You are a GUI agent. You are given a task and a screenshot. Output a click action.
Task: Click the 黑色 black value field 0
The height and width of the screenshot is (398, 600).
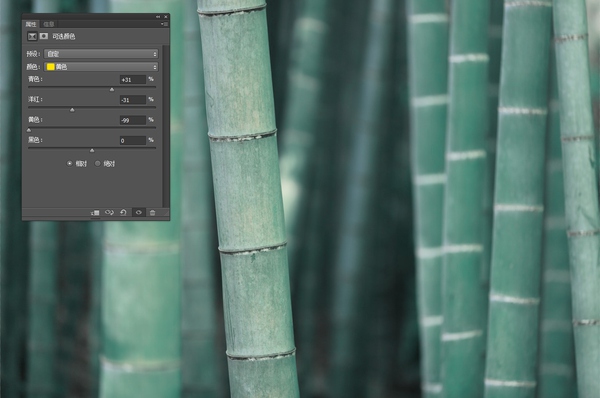click(132, 140)
